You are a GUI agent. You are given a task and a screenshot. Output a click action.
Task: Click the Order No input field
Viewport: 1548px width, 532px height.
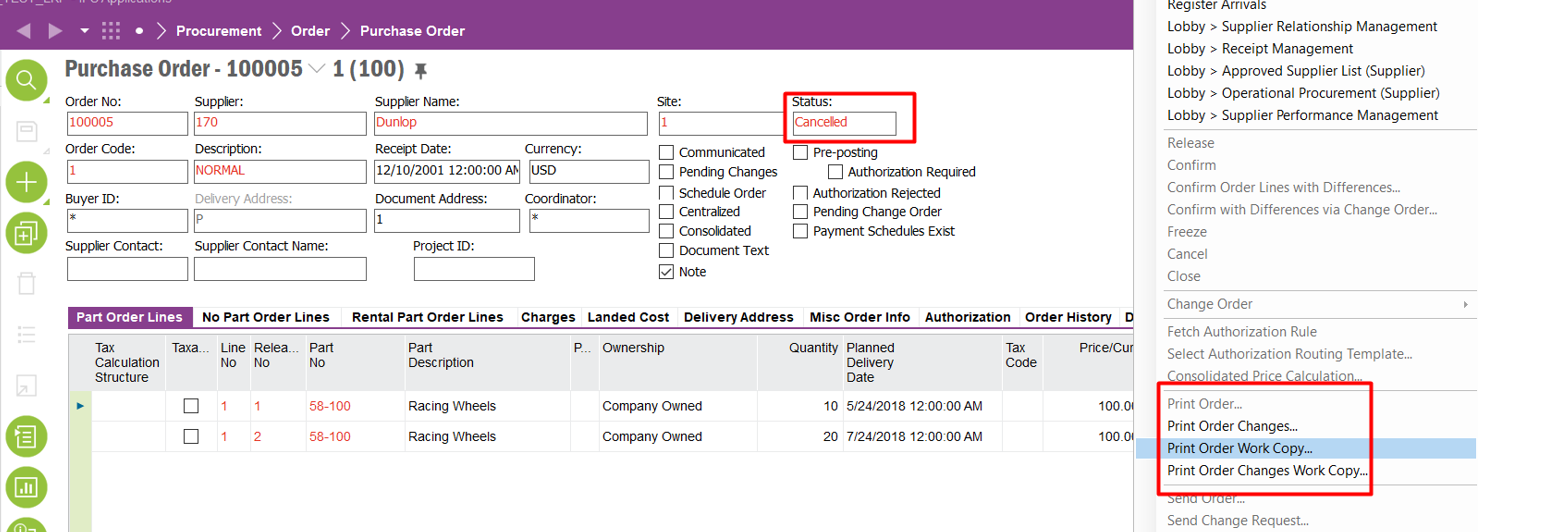pos(127,123)
